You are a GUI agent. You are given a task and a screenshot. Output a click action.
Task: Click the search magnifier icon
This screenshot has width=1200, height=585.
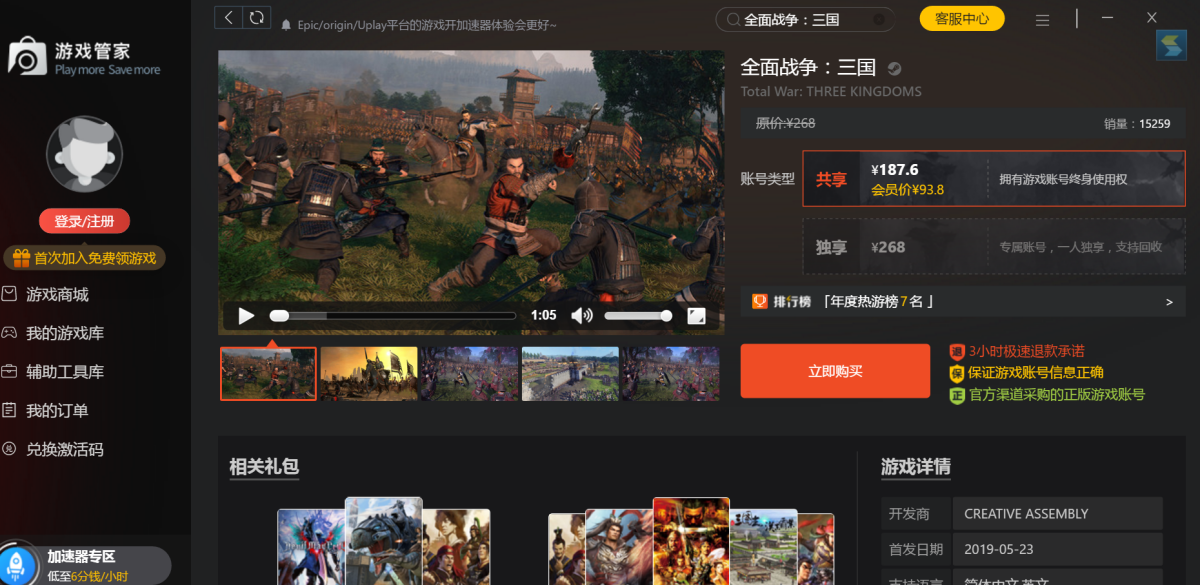pos(733,19)
